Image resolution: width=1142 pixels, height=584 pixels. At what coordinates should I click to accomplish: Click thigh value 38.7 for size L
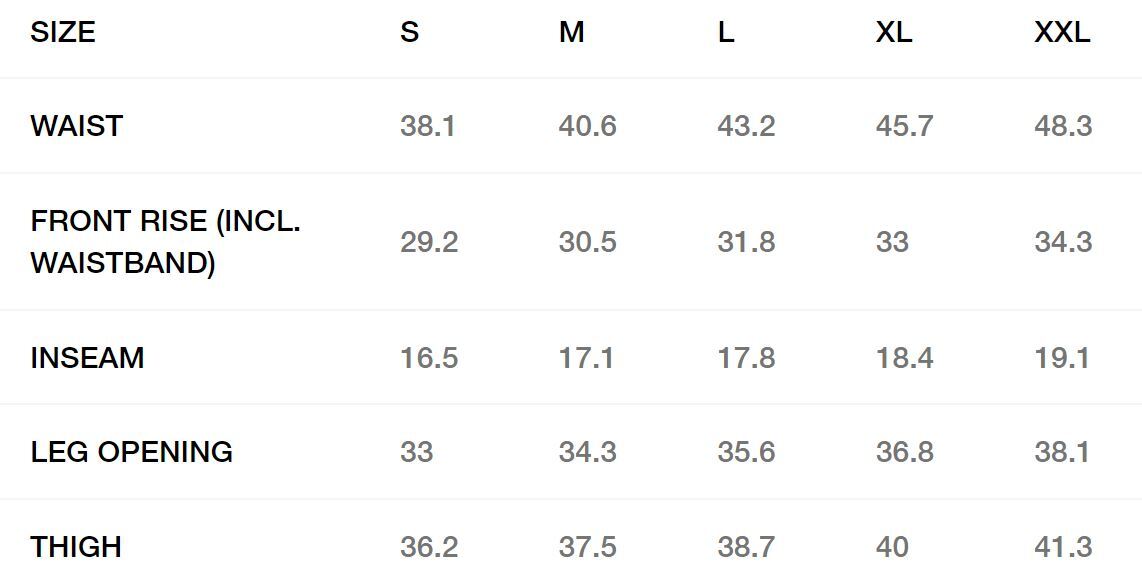pos(746,547)
